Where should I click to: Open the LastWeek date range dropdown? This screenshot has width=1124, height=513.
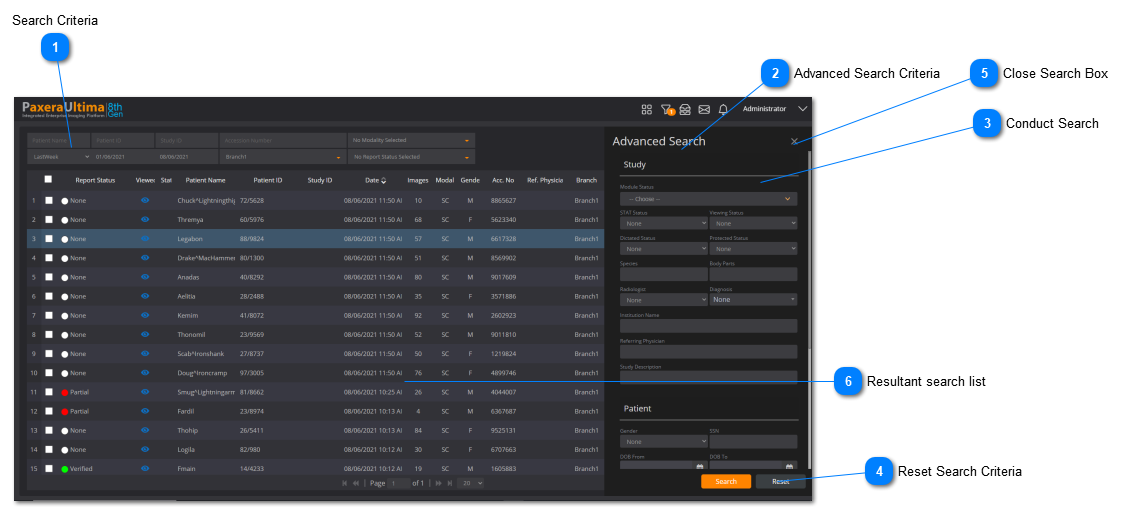click(x=60, y=157)
